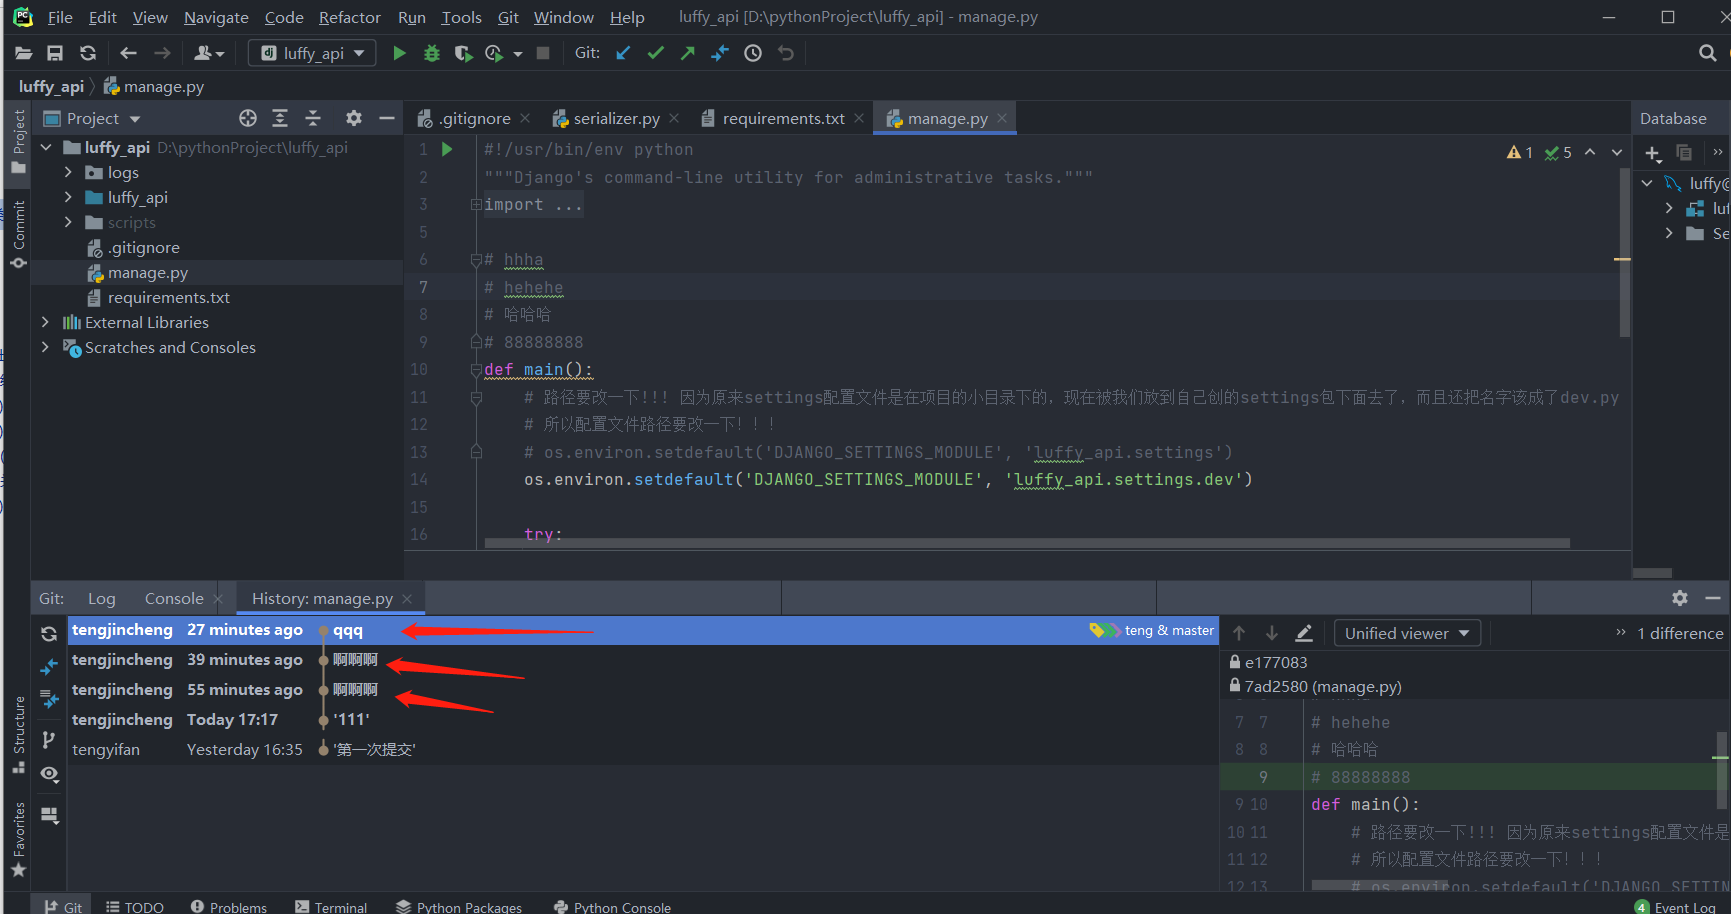Collapse the luffy_api root project node
This screenshot has height=914, width=1731.
click(x=46, y=147)
